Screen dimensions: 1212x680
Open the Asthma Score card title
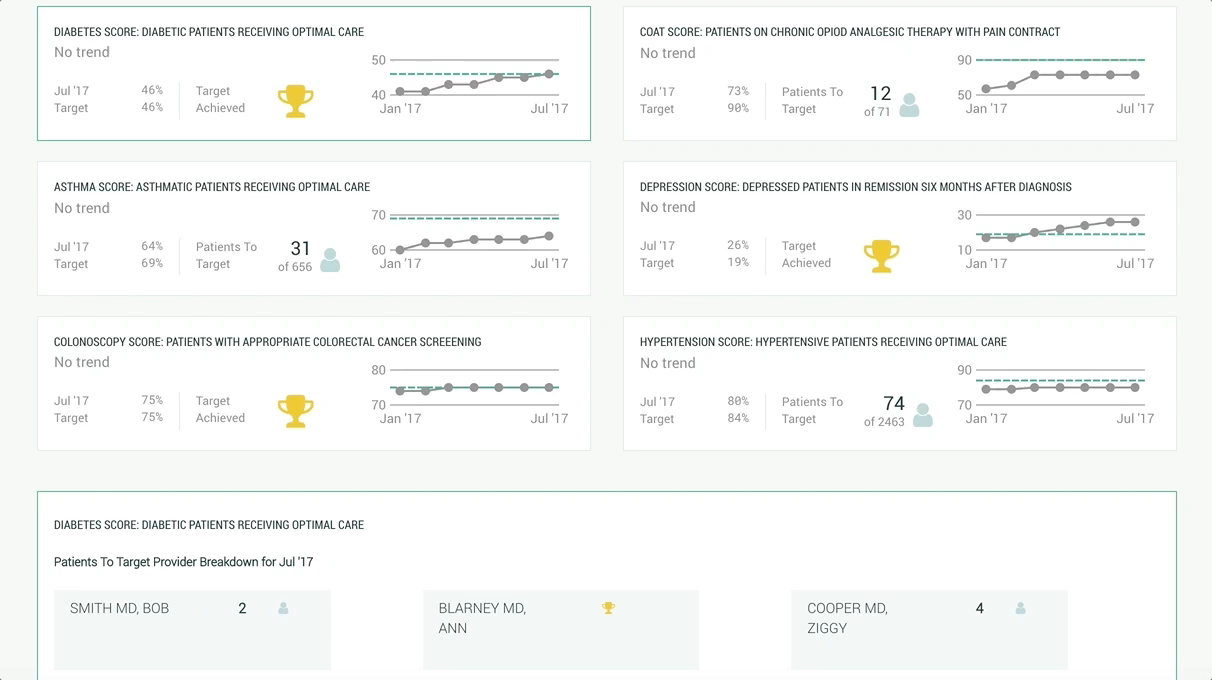tap(211, 186)
